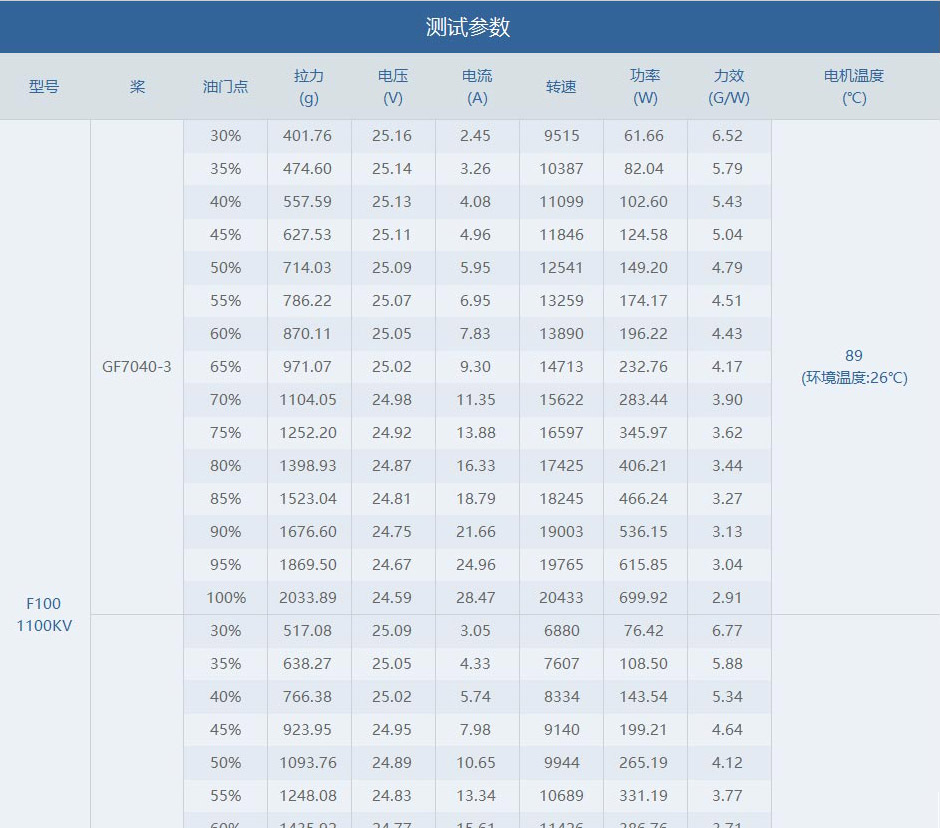
Task: Click the 转速 column header
Action: (561, 86)
